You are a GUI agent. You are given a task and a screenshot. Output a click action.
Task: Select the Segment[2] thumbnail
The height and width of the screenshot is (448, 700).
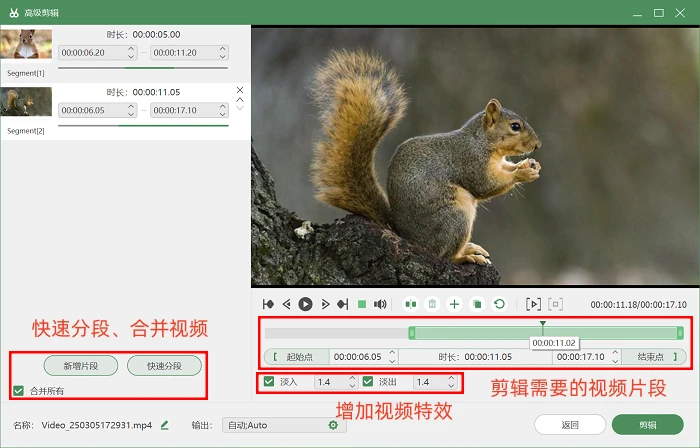[26, 101]
